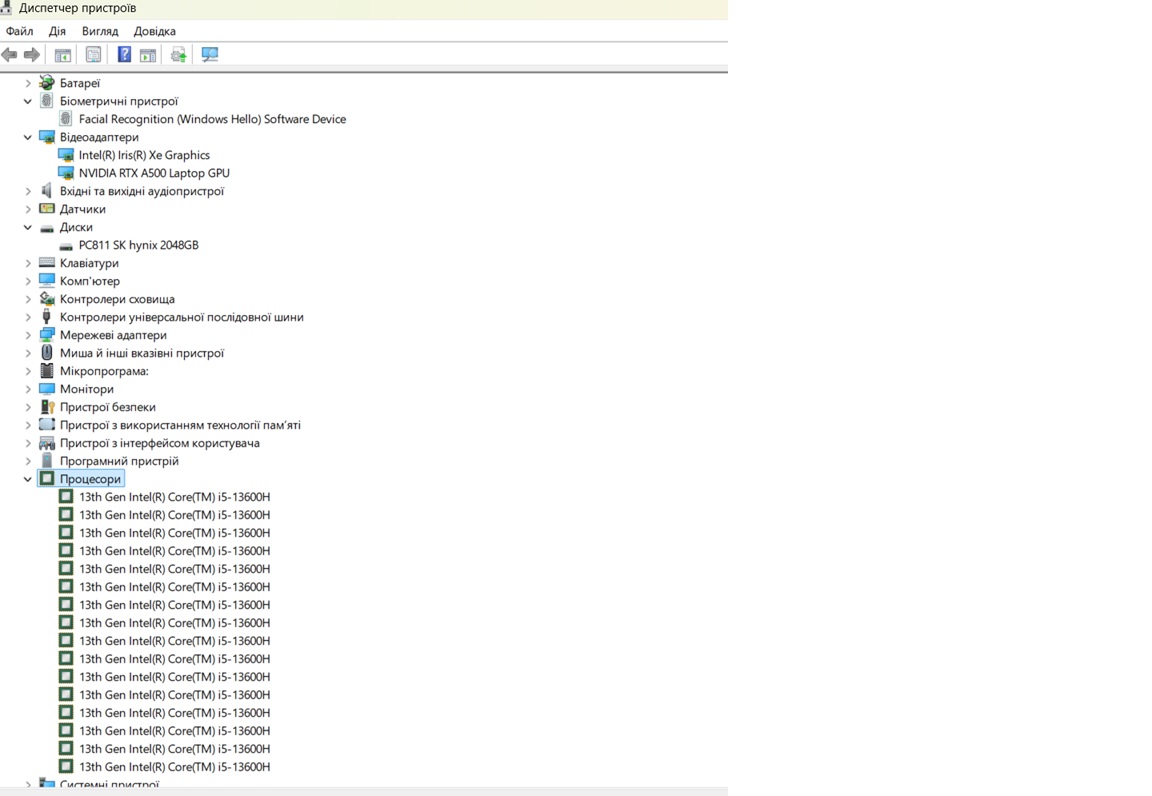Select PC811 SK hynix 2048GB text

(139, 245)
